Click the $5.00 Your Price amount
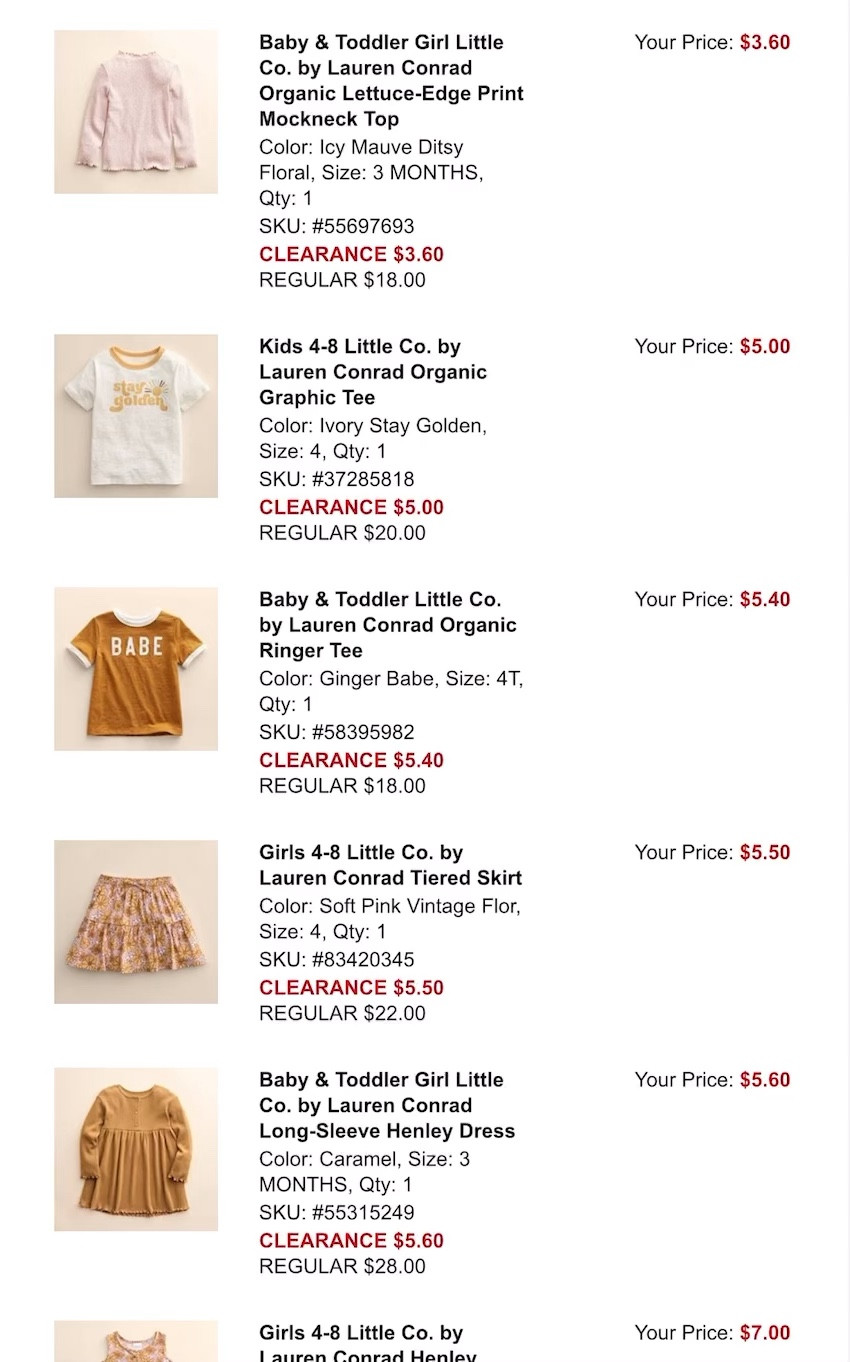 765,346
